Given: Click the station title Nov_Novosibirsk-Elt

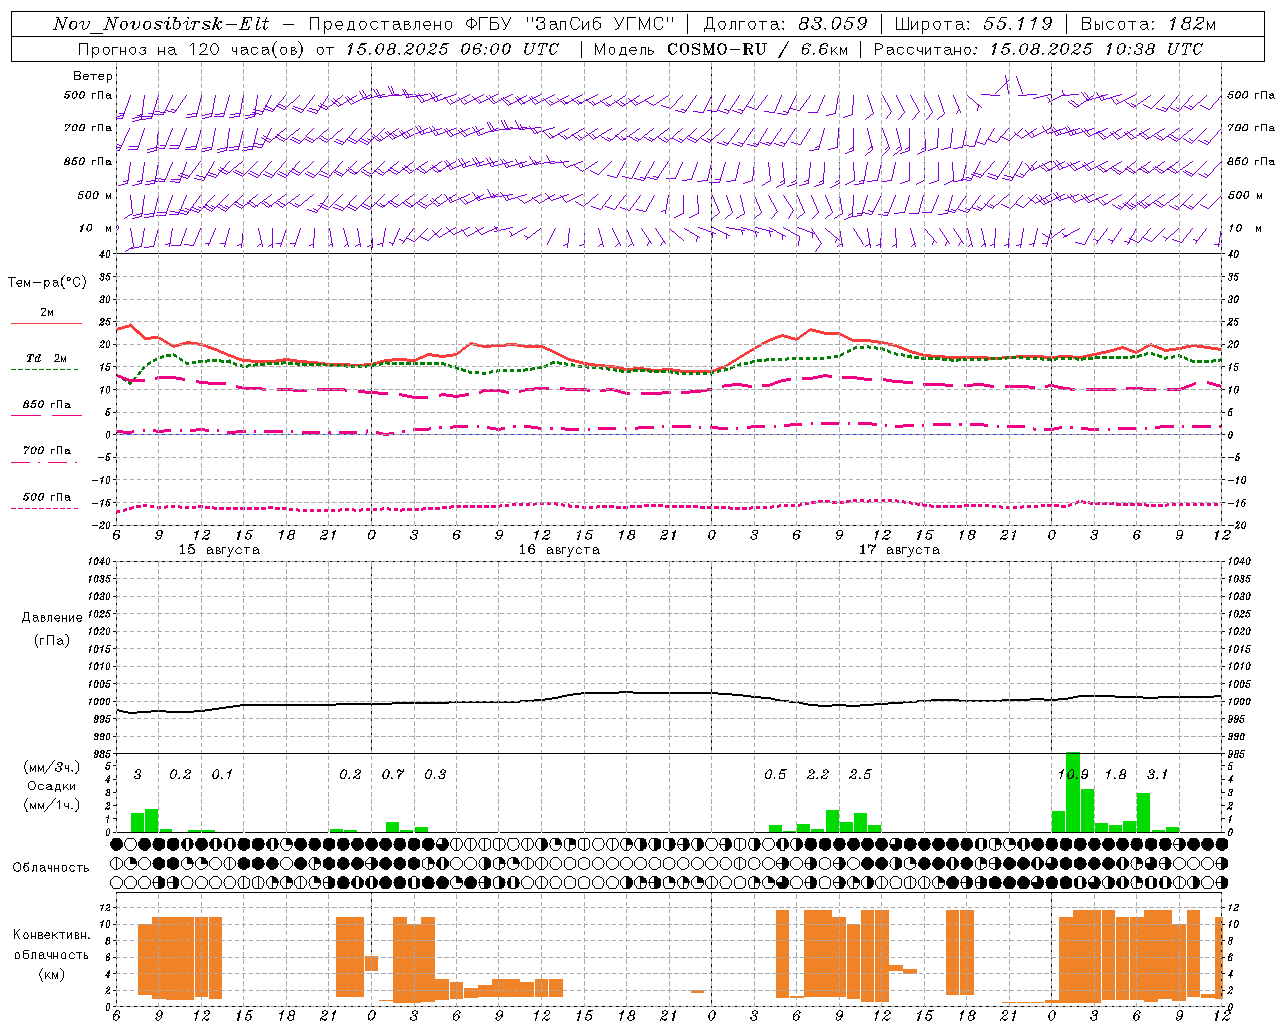Looking at the screenshot, I should 161,24.
